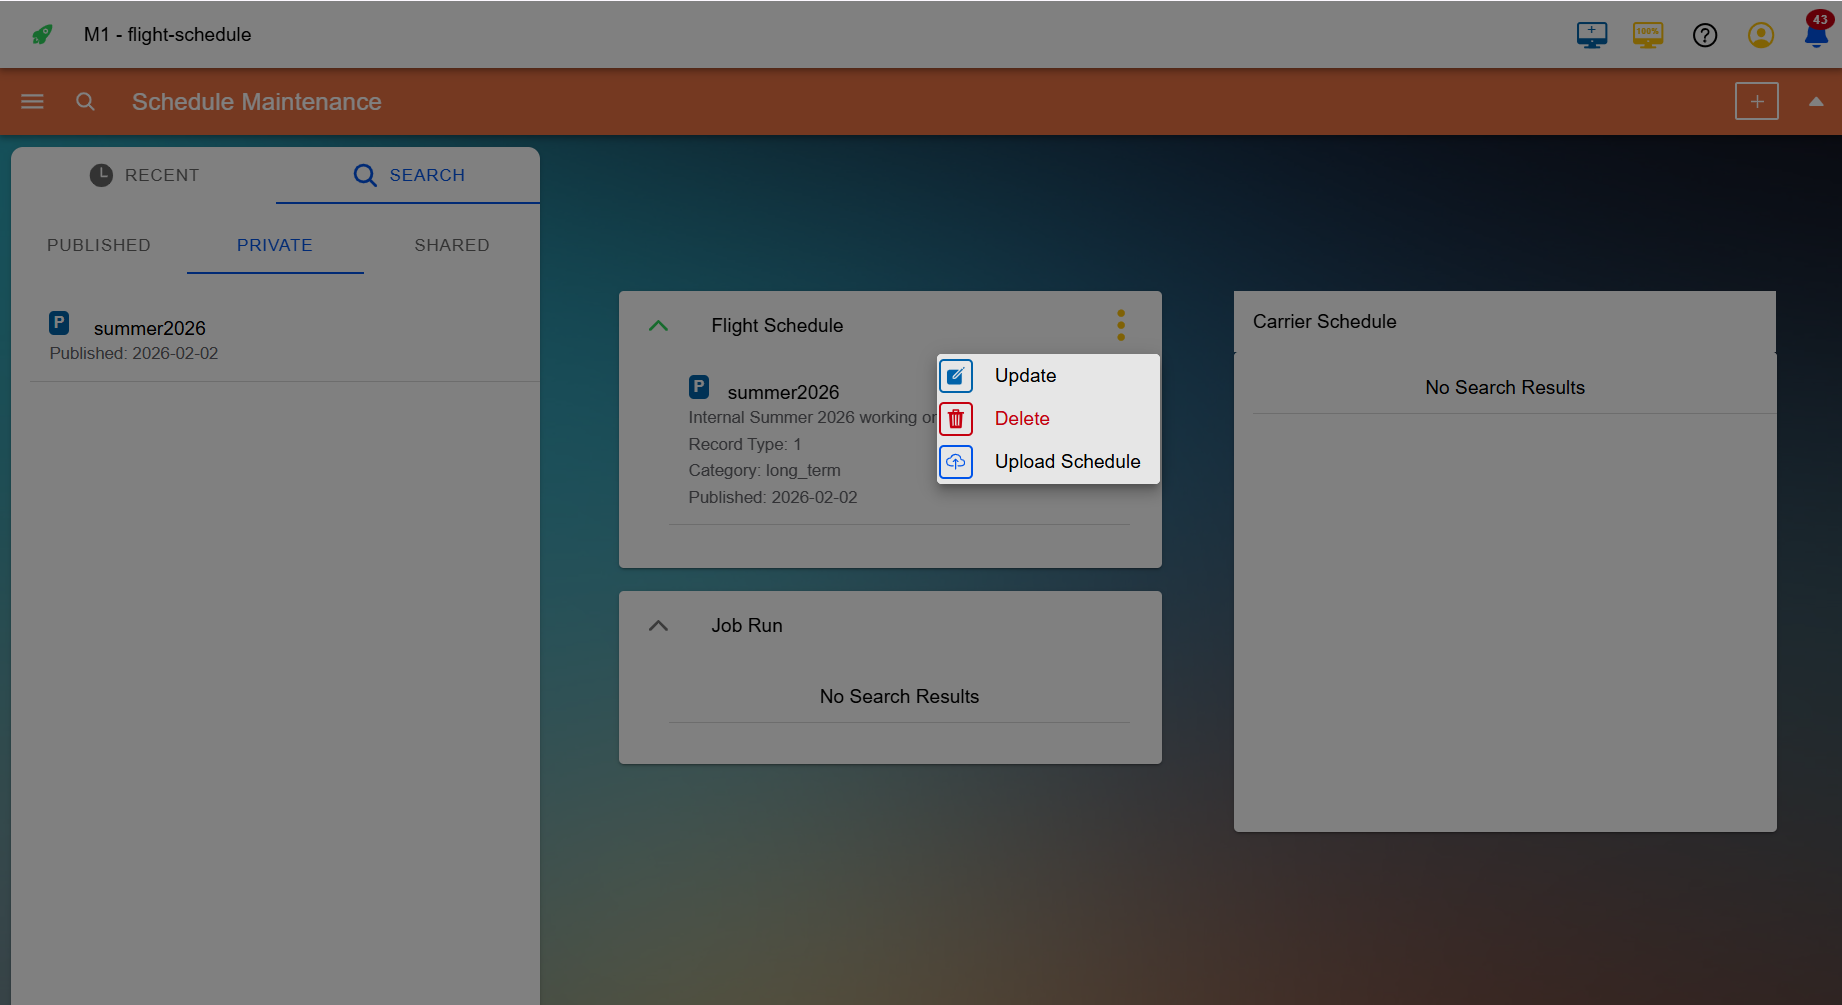Viewport: 1842px width, 1005px height.
Task: Click the green rocket app logo
Action: (x=42, y=35)
